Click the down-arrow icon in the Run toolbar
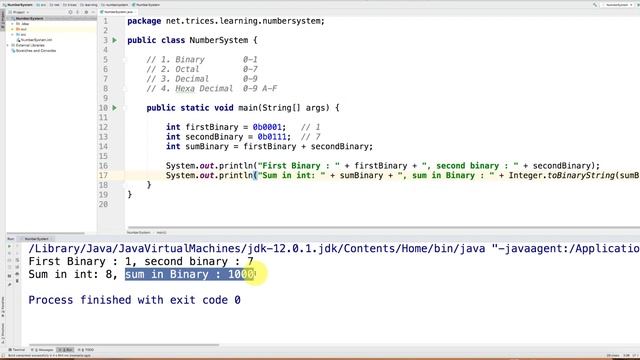The height and width of the screenshot is (360, 640). [17, 253]
